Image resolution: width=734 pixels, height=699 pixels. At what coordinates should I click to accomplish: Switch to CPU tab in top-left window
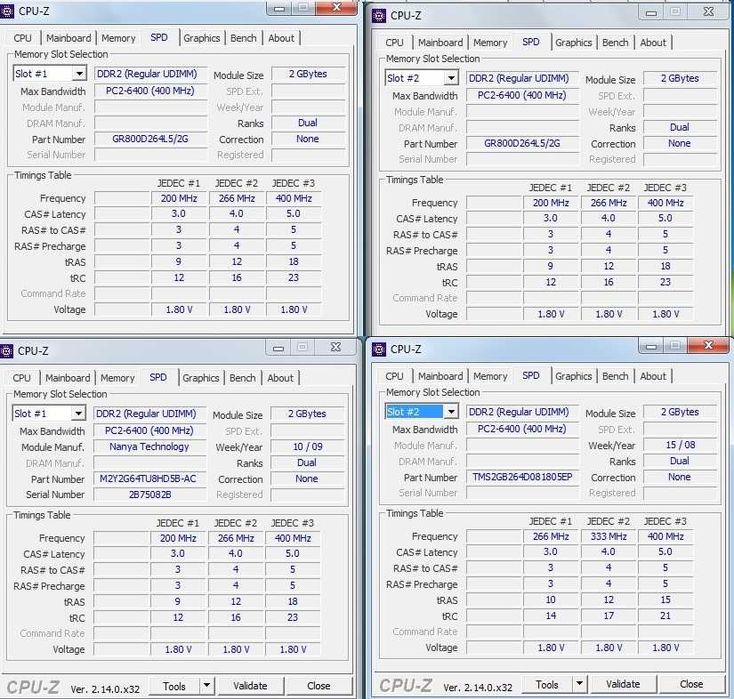coord(22,38)
